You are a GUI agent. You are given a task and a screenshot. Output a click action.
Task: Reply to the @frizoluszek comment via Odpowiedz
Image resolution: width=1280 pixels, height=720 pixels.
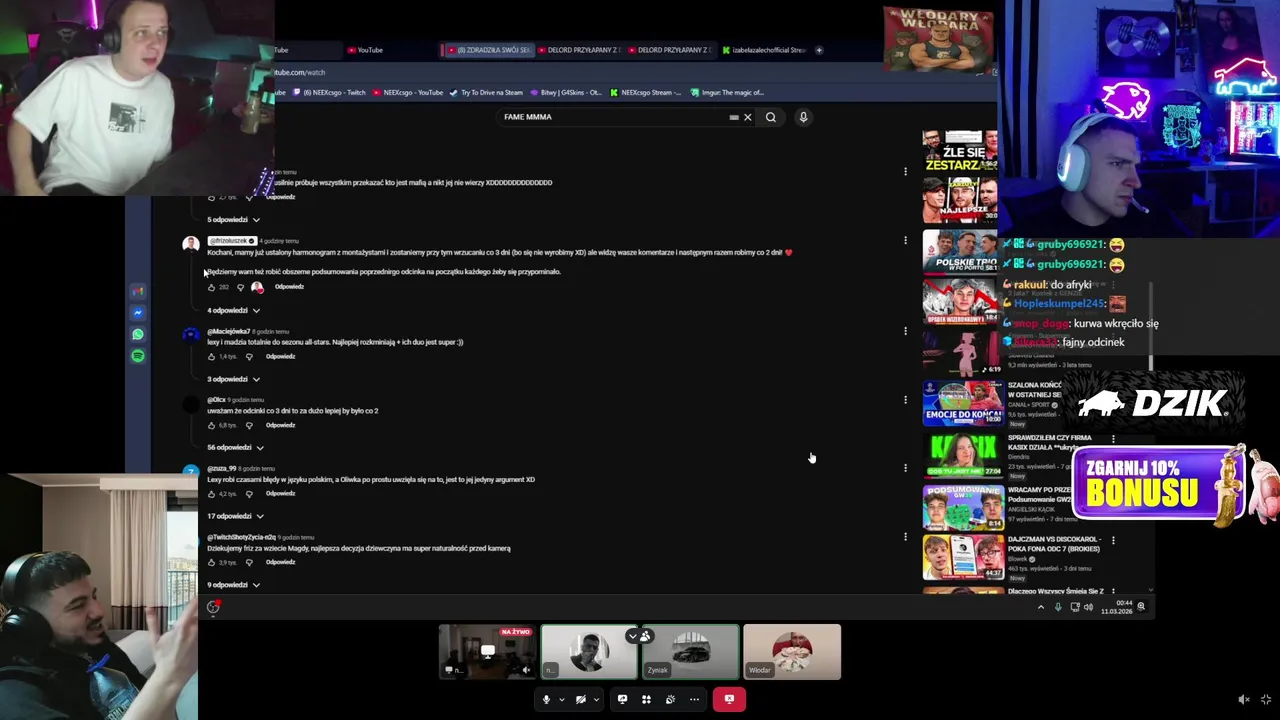[289, 287]
